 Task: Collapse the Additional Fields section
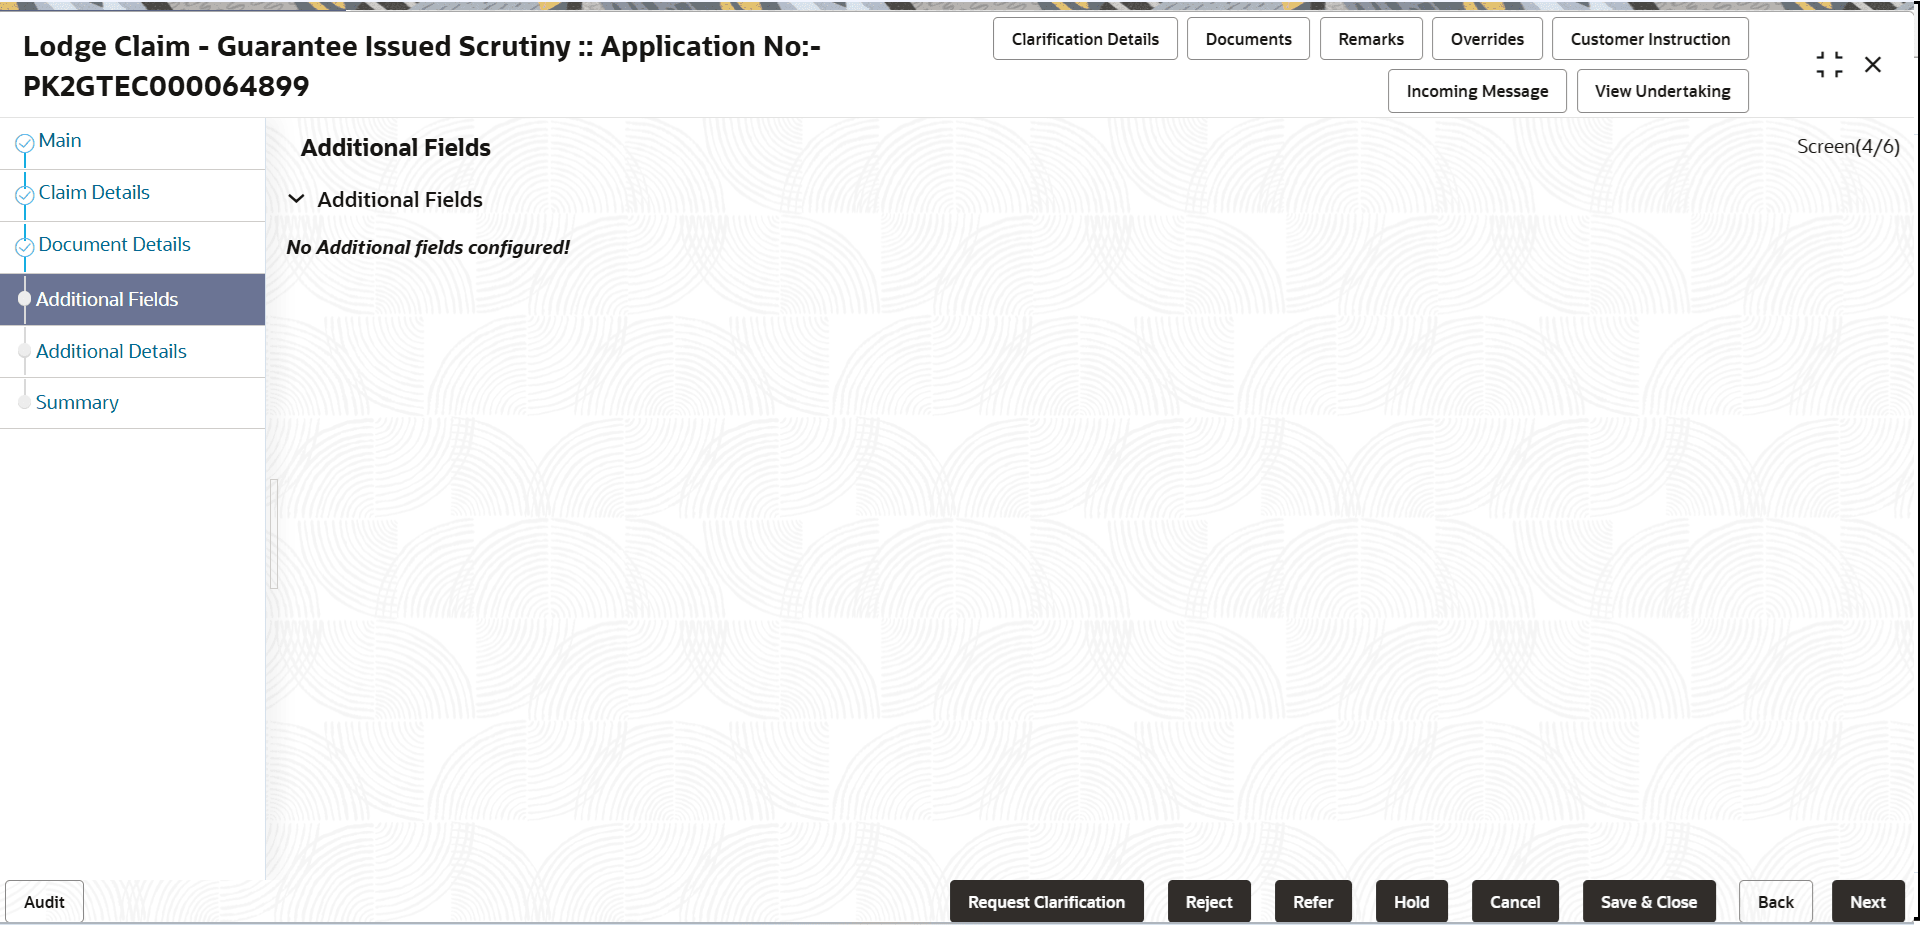(x=296, y=199)
